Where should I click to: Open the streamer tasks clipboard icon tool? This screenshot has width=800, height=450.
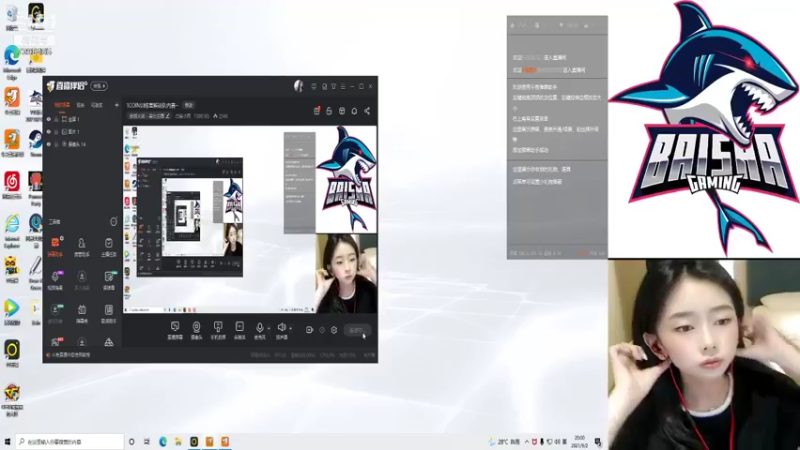click(x=109, y=246)
